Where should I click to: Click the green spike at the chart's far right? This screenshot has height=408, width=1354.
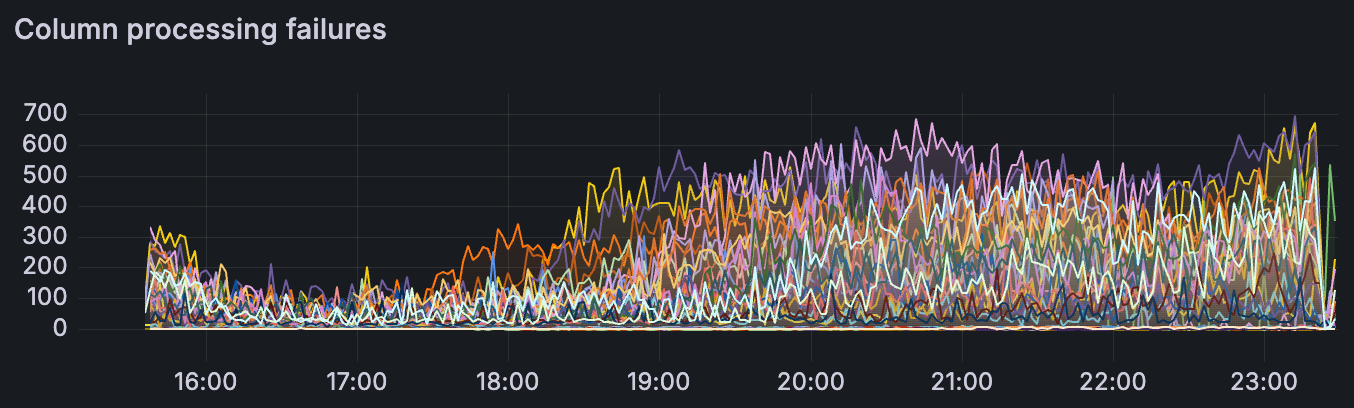pyautogui.click(x=1329, y=166)
